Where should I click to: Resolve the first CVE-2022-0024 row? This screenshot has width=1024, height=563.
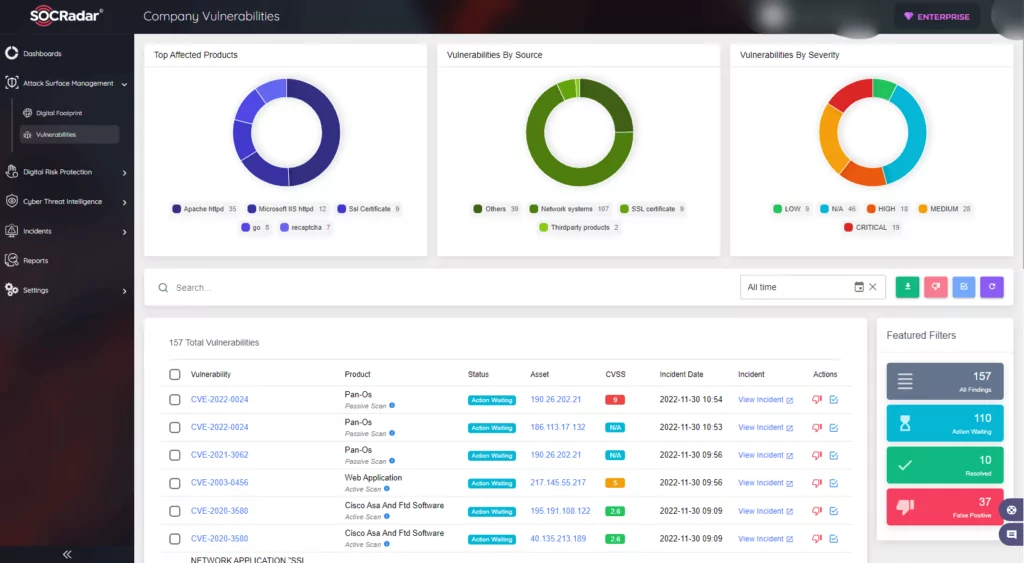(834, 400)
